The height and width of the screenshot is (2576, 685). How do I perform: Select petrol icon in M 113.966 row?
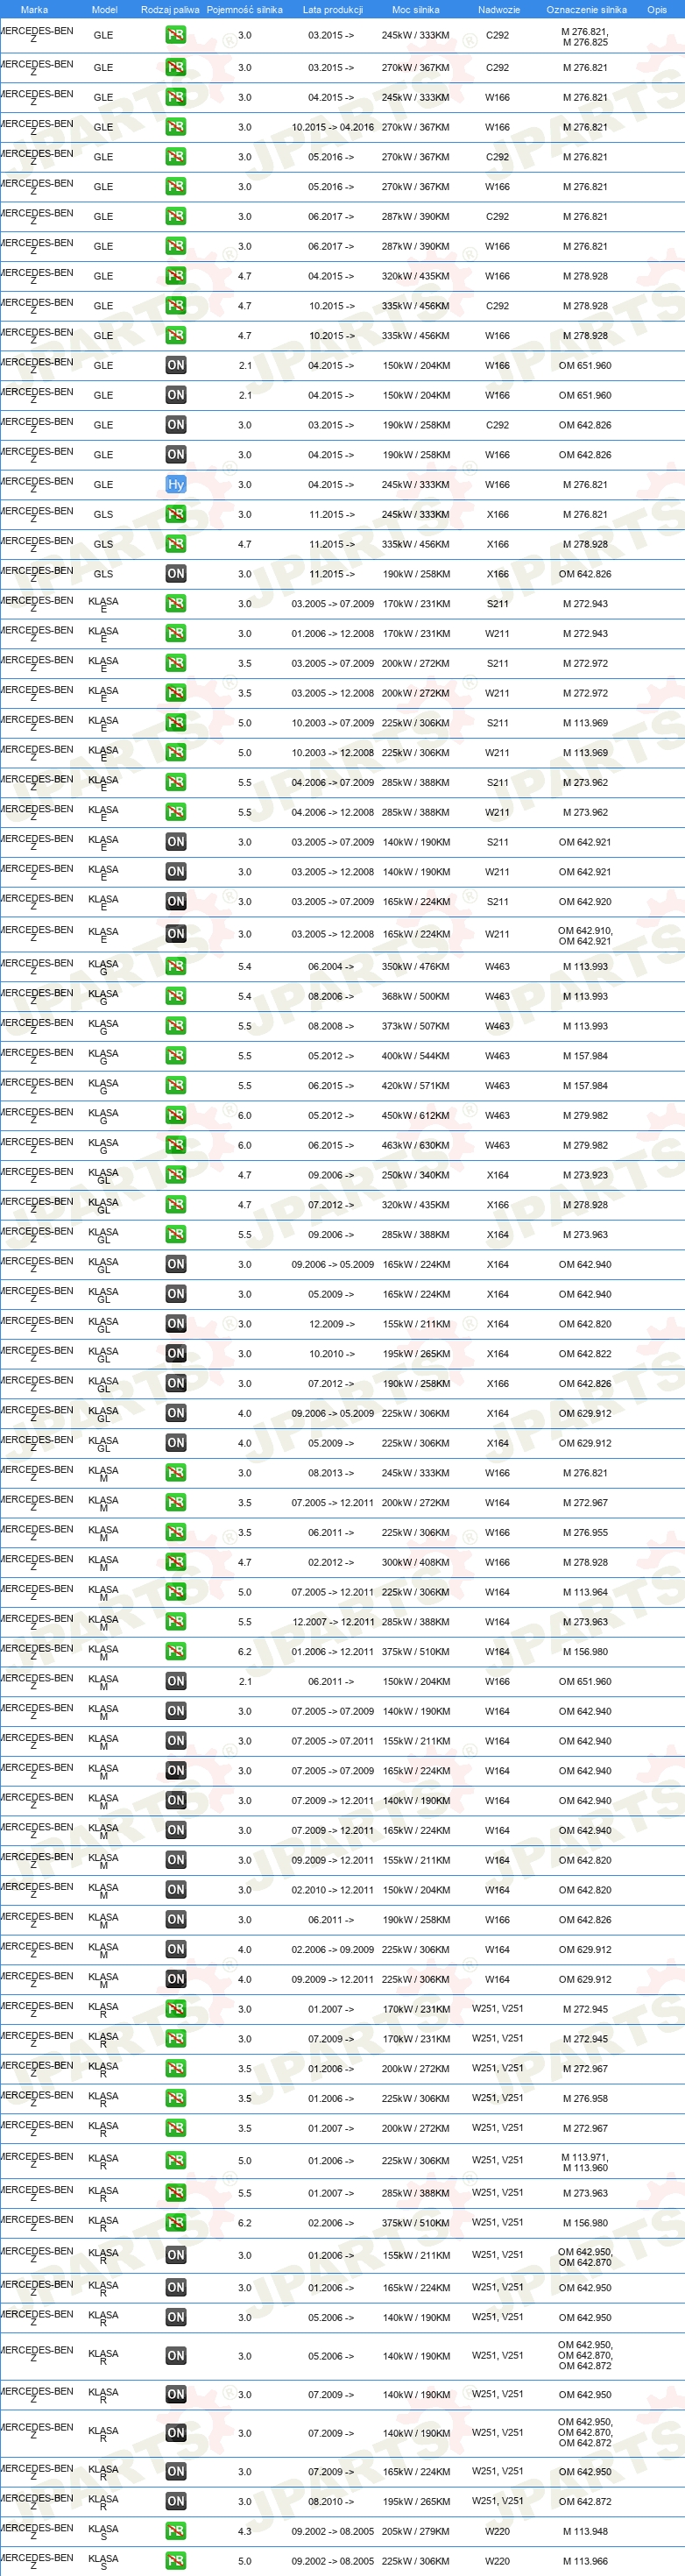[176, 2561]
